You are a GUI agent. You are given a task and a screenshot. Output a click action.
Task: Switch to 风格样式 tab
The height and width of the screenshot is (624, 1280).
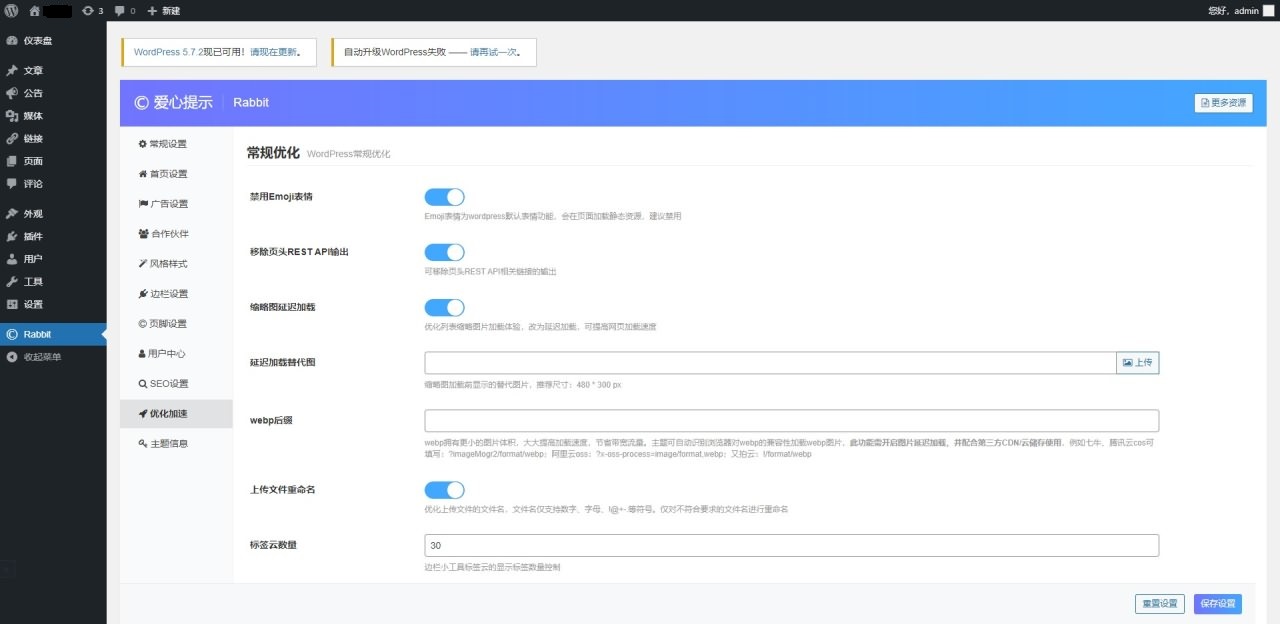(176, 264)
